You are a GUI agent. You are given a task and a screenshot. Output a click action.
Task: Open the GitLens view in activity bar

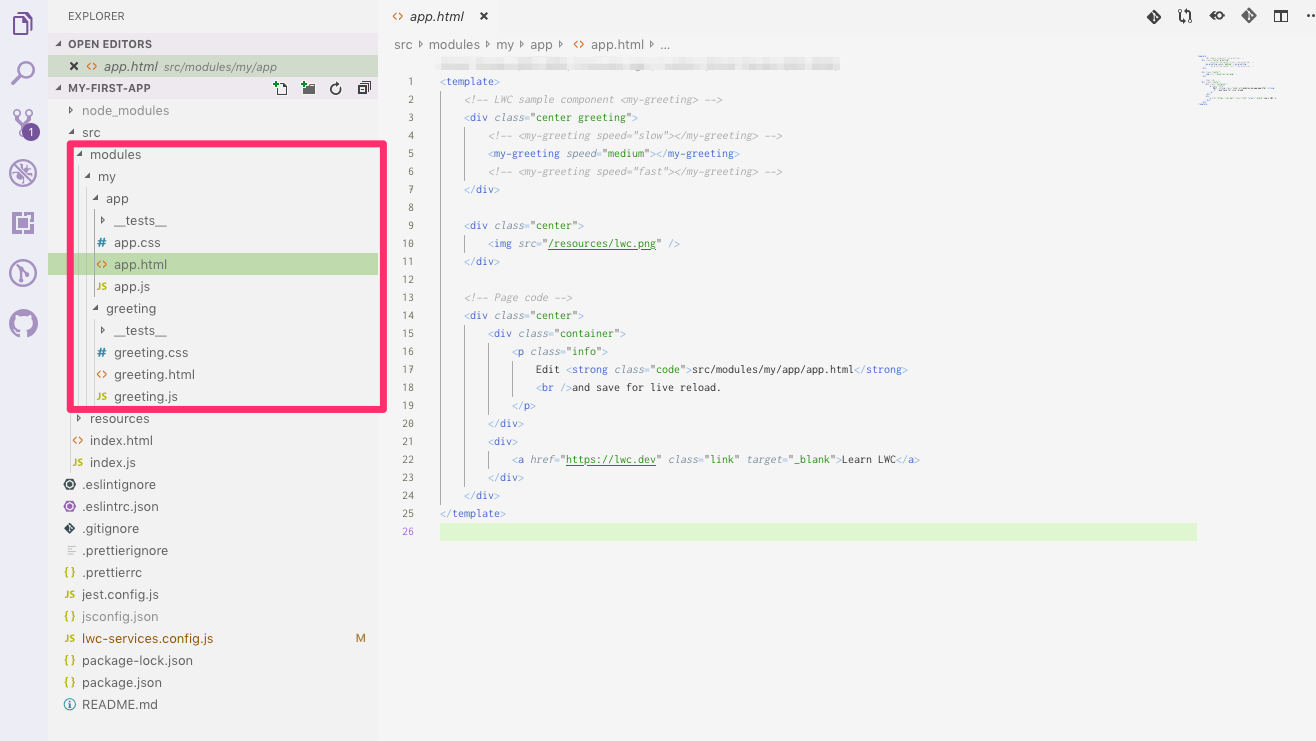(23, 273)
